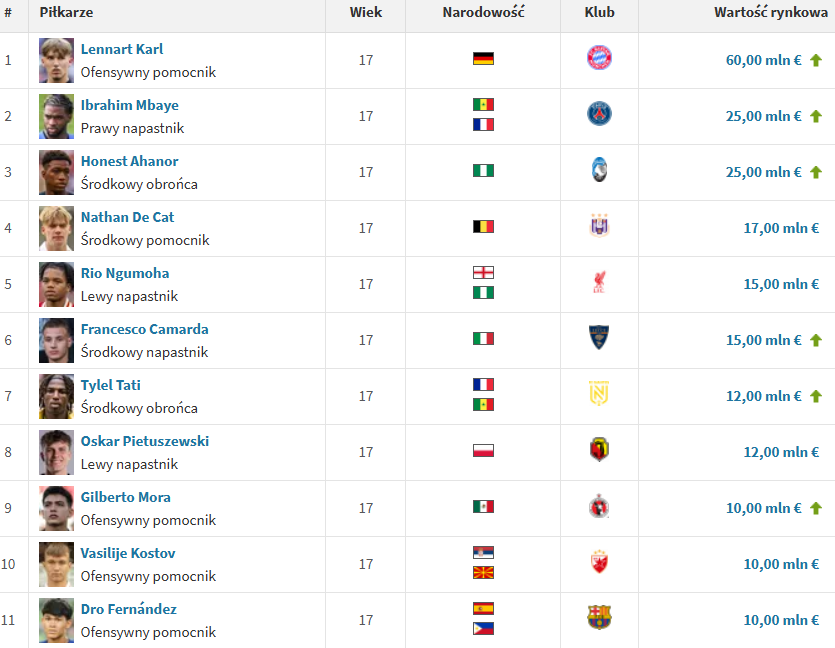The width and height of the screenshot is (835, 648).
Task: Open Dro Fernández player link
Action: tap(128, 609)
